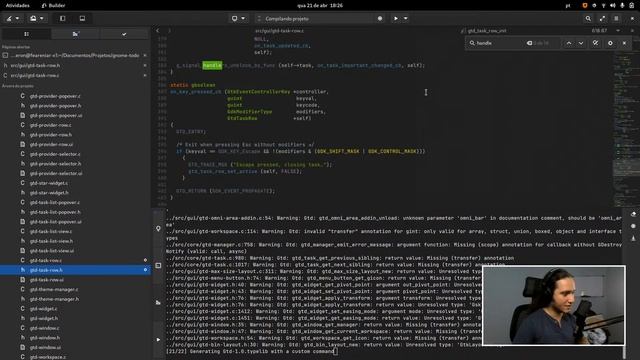The image size is (640, 360).
Task: Open the Builder app menu in top bar
Action: click(53, 5)
